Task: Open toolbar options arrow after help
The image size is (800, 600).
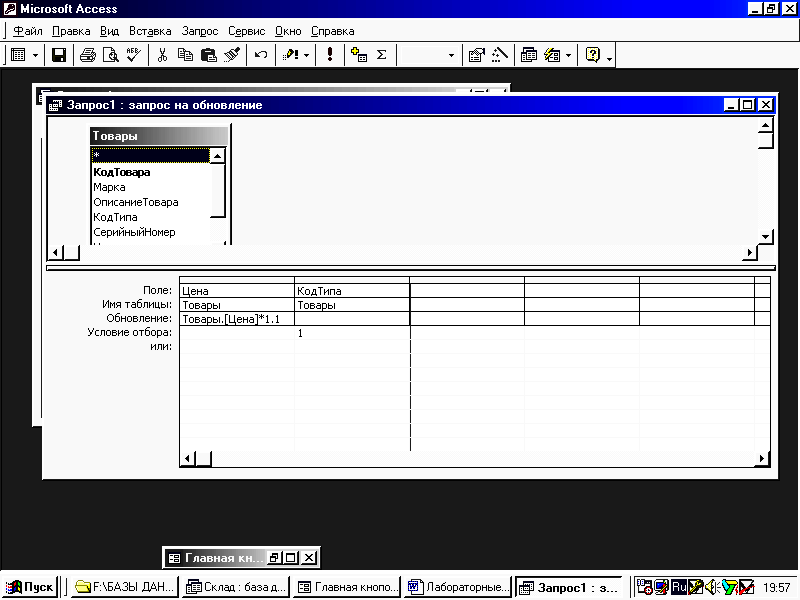Action: click(609, 57)
